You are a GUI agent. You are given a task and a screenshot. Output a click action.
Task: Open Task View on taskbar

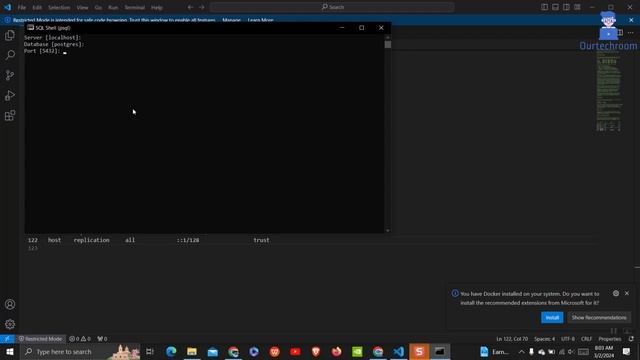pos(150,351)
